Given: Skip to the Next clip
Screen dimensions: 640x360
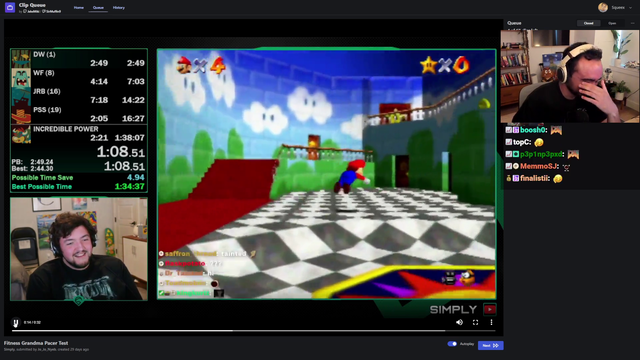Looking at the screenshot, I should tap(491, 345).
